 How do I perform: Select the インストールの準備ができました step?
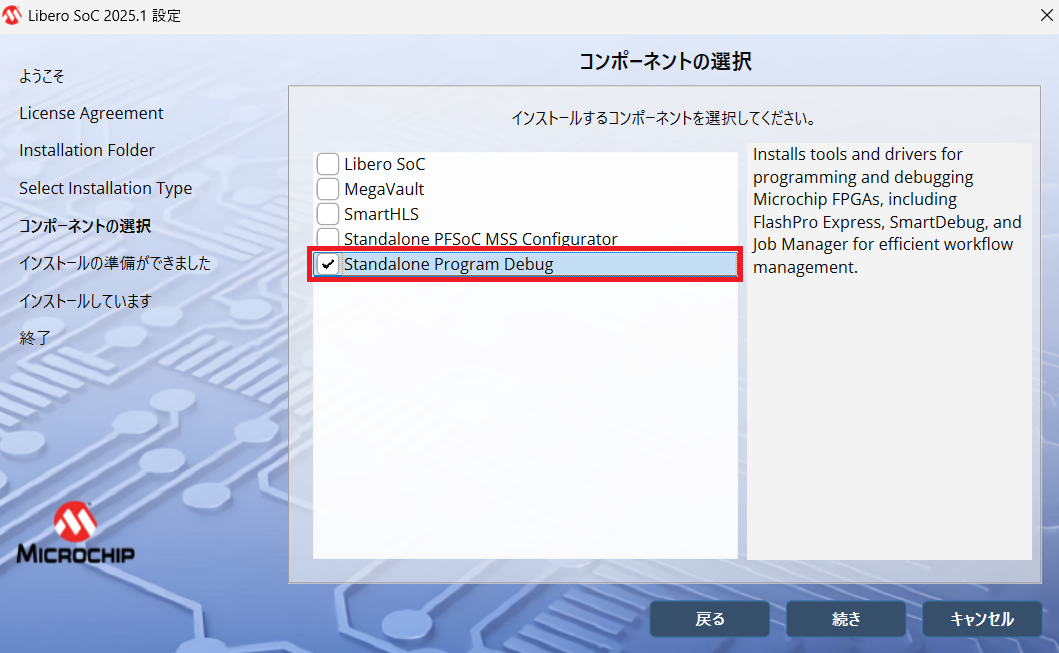(115, 263)
